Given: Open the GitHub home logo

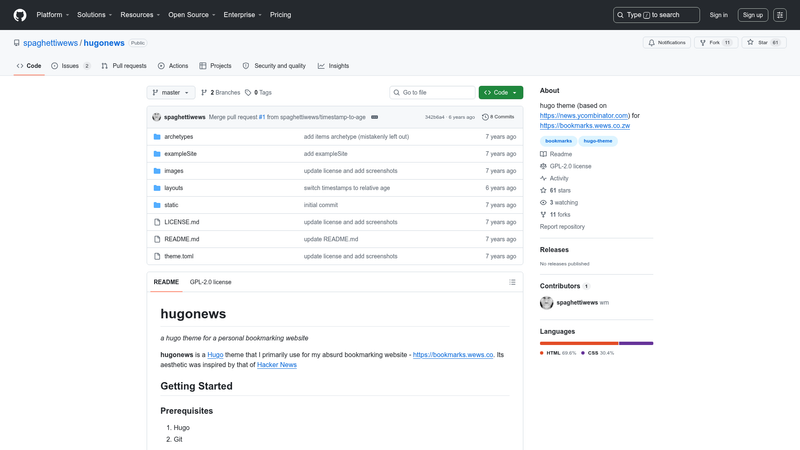Looking at the screenshot, I should point(20,15).
